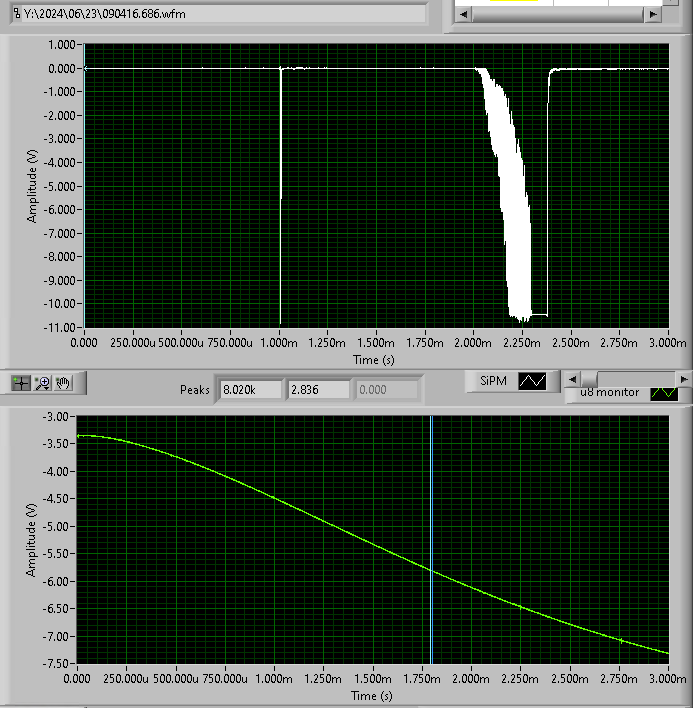The height and width of the screenshot is (708, 693).
Task: Click upper graph X-axis label 2.250m
Action: pyautogui.click(x=521, y=343)
